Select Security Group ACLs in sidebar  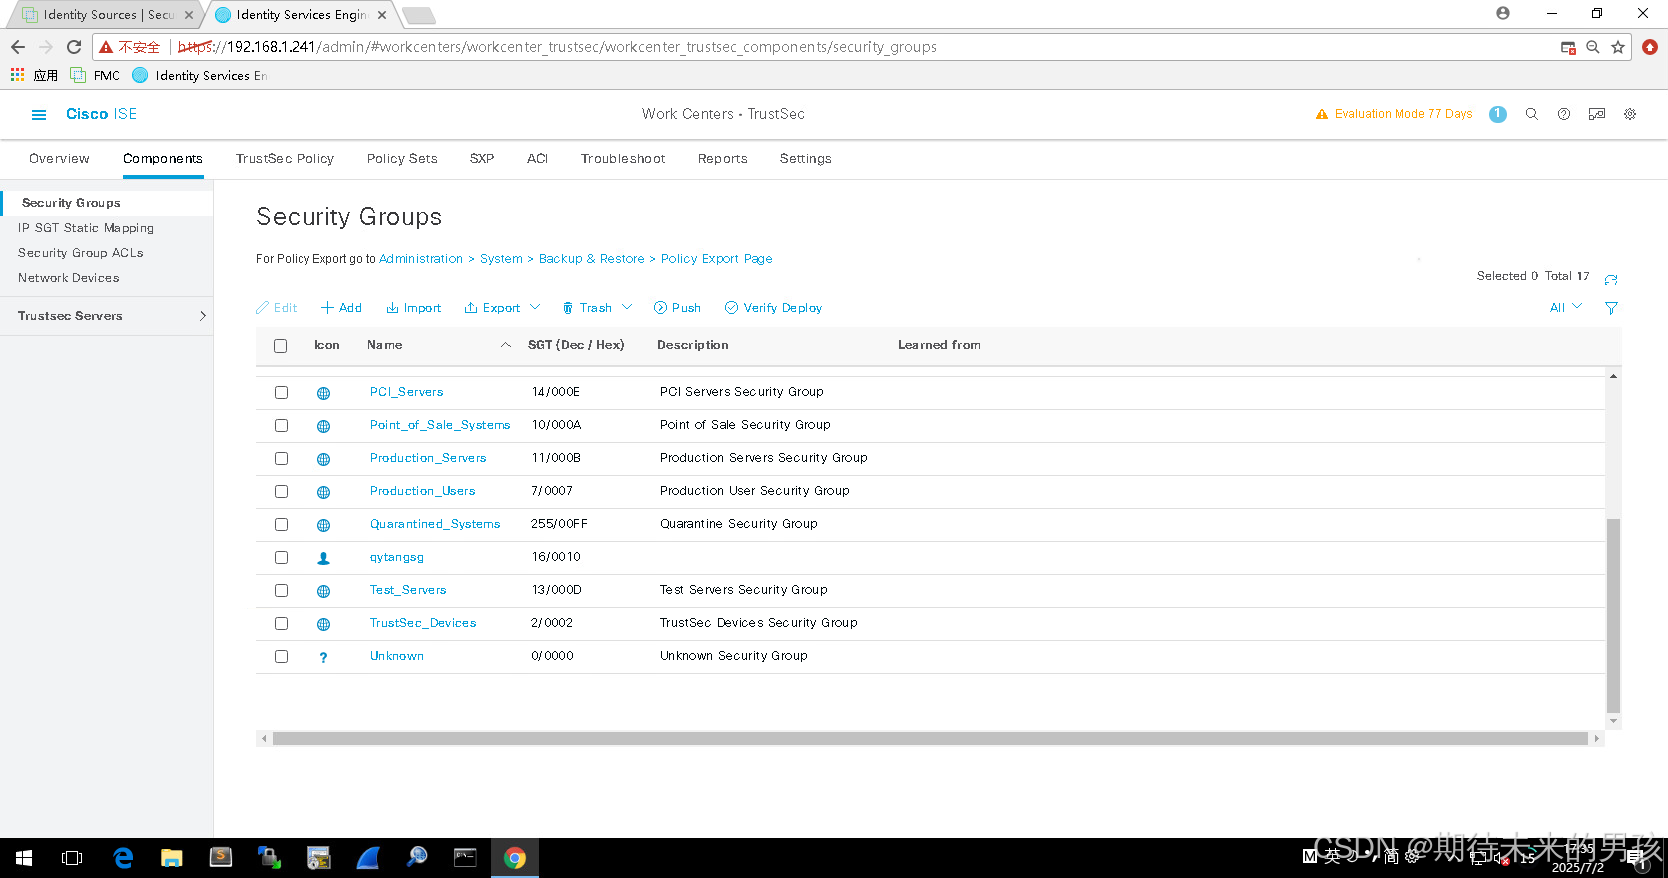click(x=81, y=253)
